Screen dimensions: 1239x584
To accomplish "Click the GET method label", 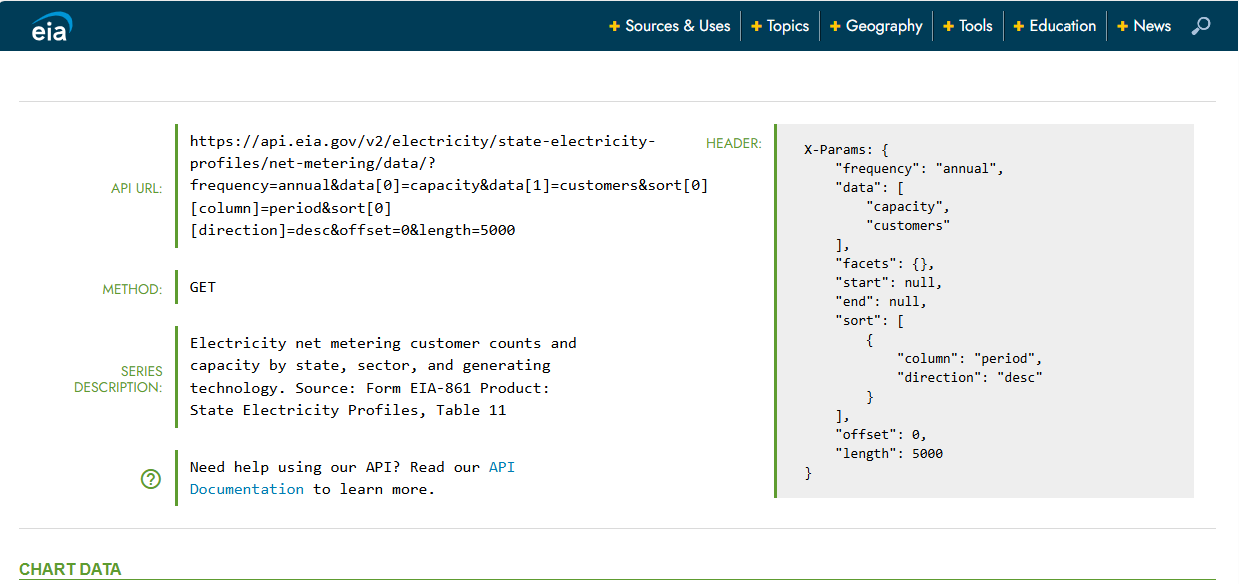I will pos(201,286).
